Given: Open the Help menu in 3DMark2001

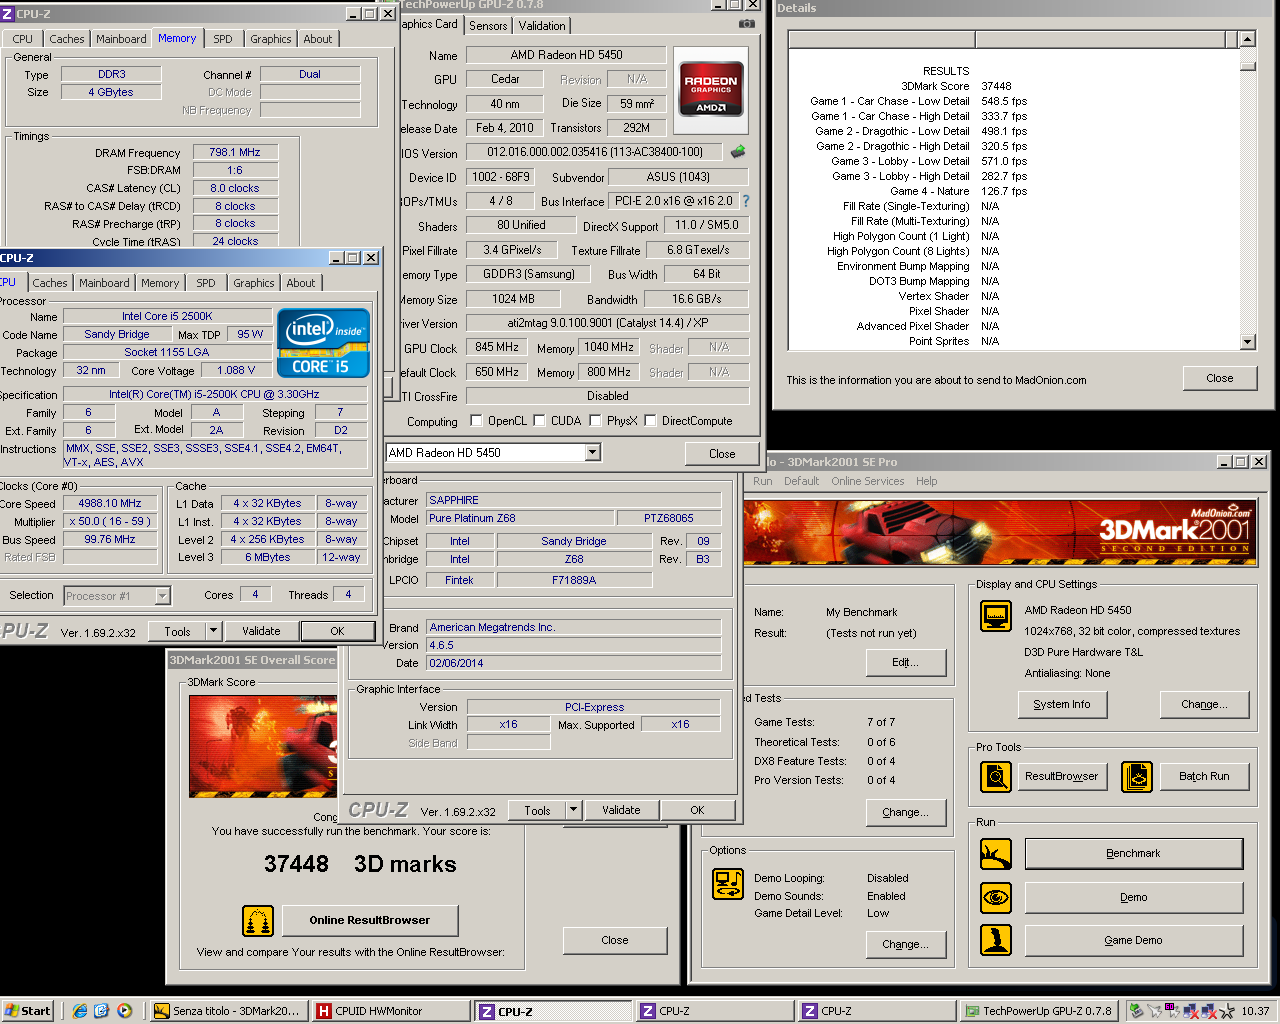Looking at the screenshot, I should click(x=927, y=481).
